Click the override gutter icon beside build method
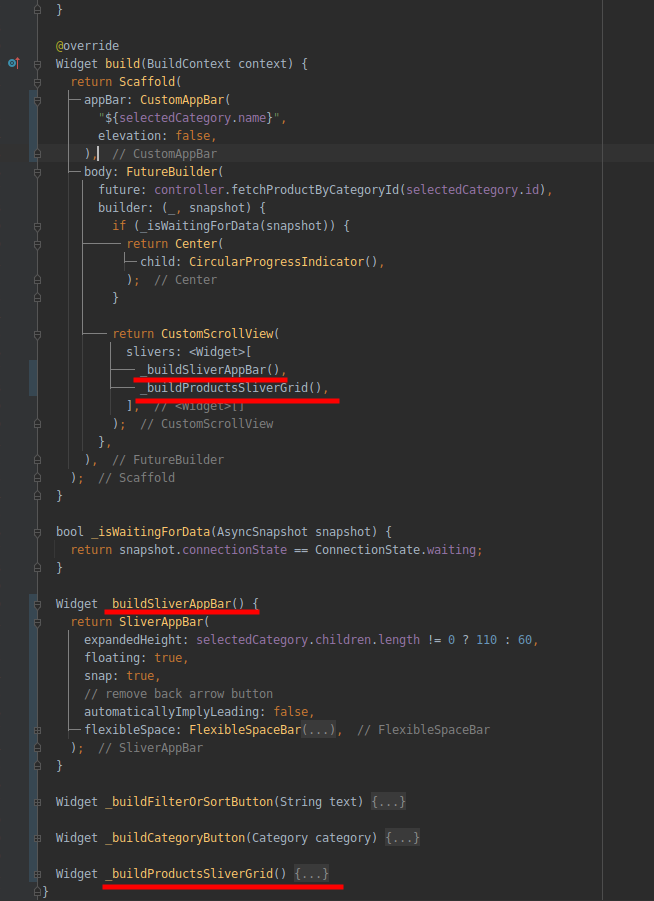The width and height of the screenshot is (654, 901). 14,63
